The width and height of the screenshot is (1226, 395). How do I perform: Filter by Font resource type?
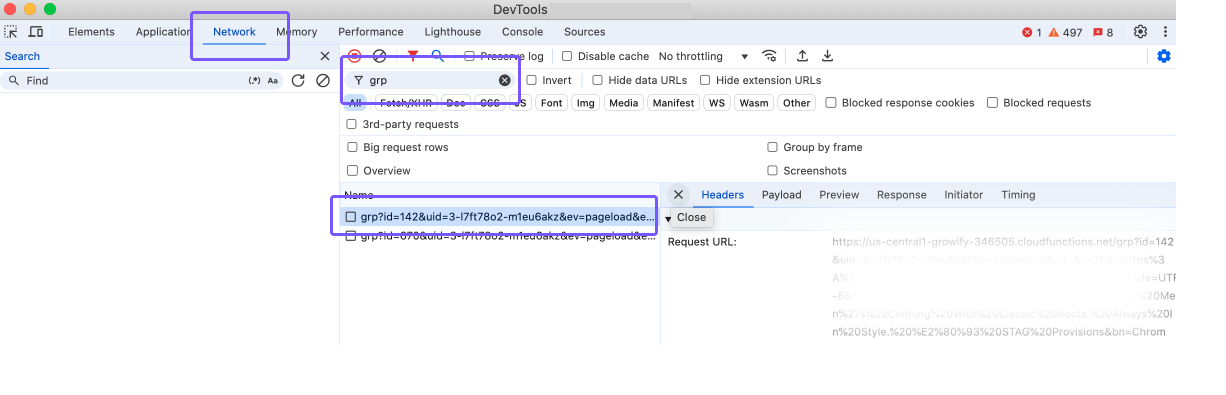[x=551, y=103]
